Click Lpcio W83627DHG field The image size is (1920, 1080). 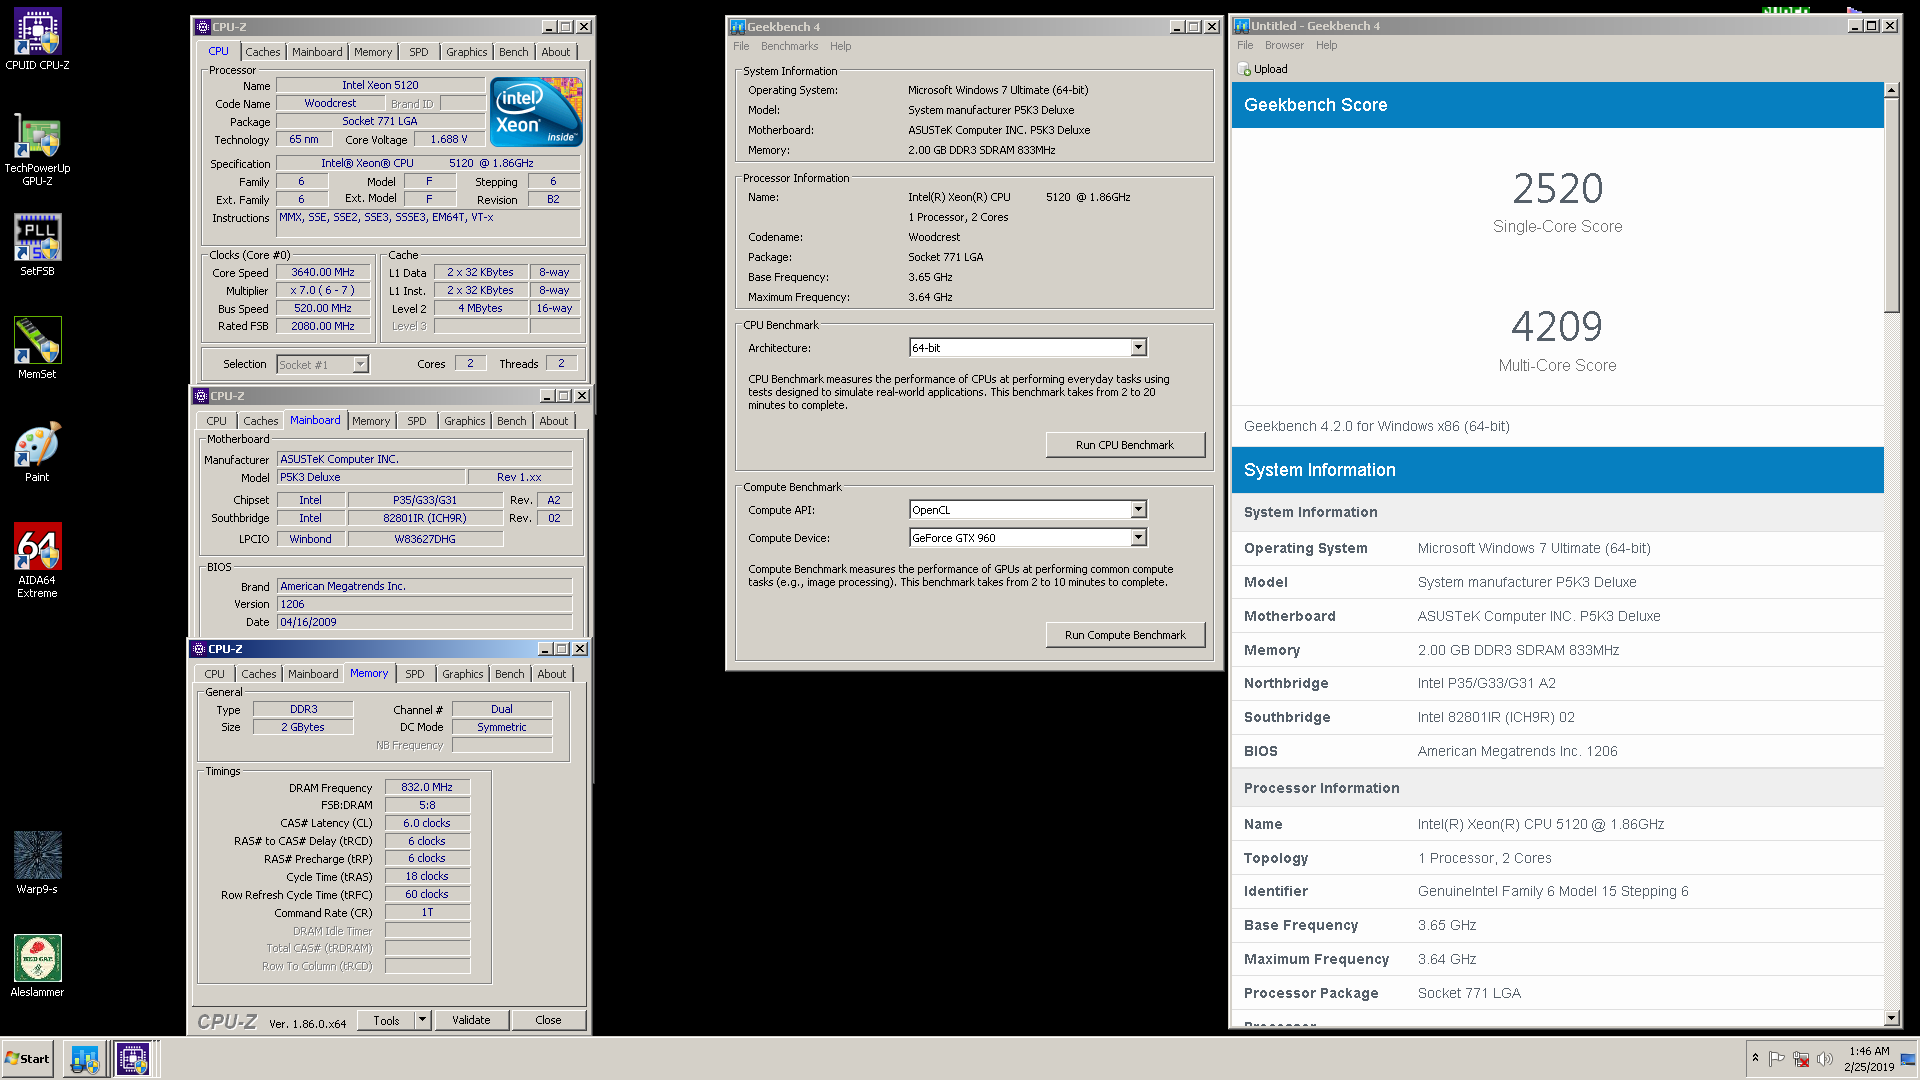[x=425, y=539]
